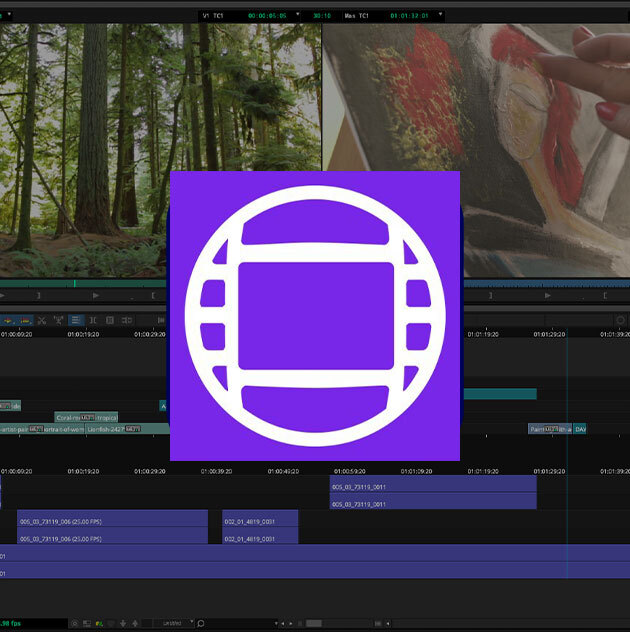This screenshot has width=630, height=632.
Task: Click the Avid Media Composer logo overlay
Action: tap(315, 316)
